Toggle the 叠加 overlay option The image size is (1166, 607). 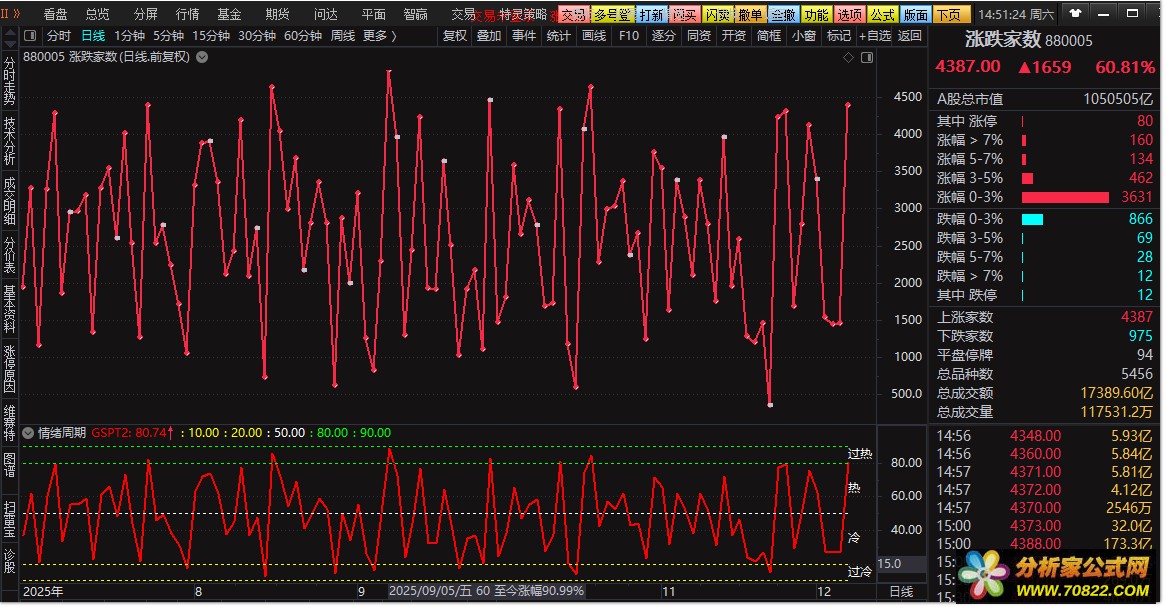pos(488,36)
